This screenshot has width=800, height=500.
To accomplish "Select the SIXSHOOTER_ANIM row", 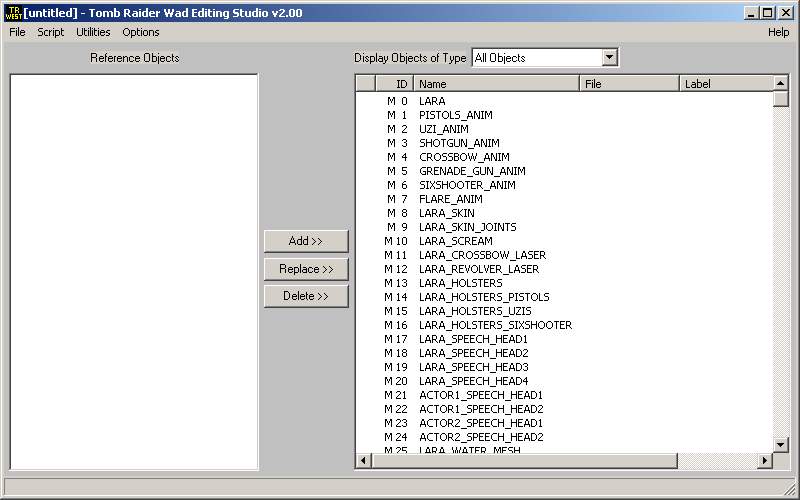I will [x=565, y=185].
